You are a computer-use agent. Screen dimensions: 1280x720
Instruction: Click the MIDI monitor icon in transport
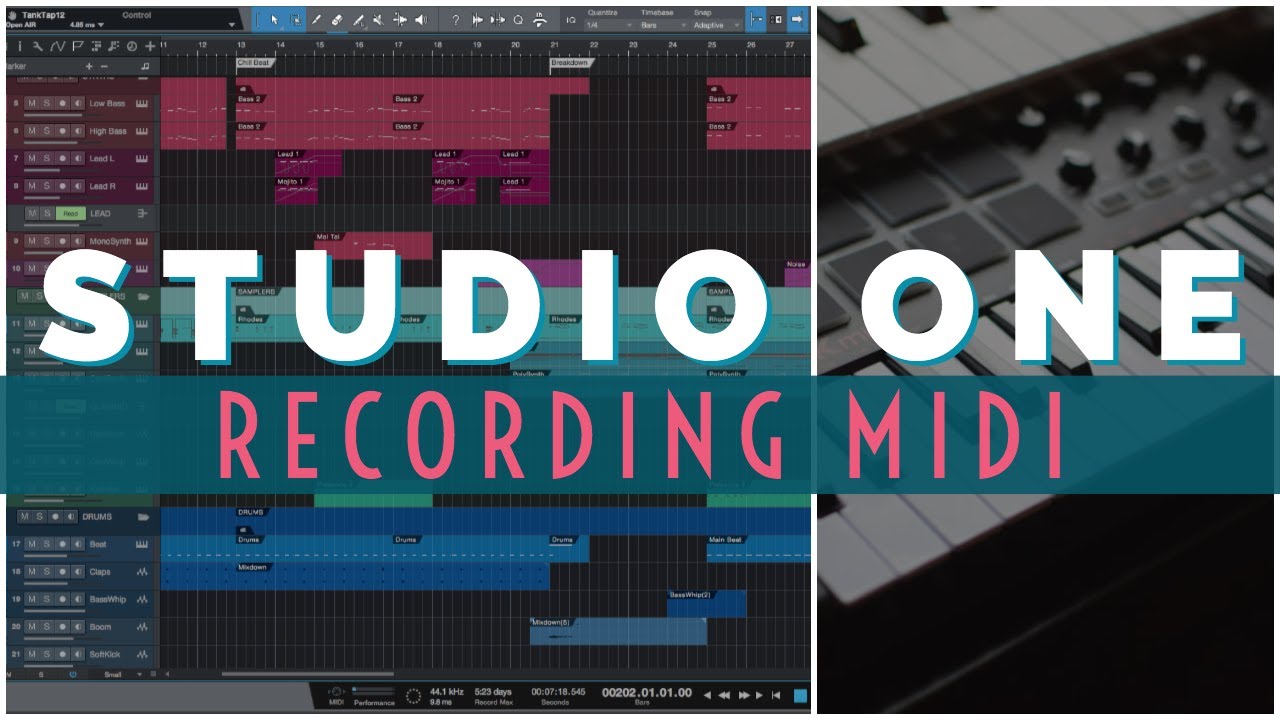click(337, 693)
